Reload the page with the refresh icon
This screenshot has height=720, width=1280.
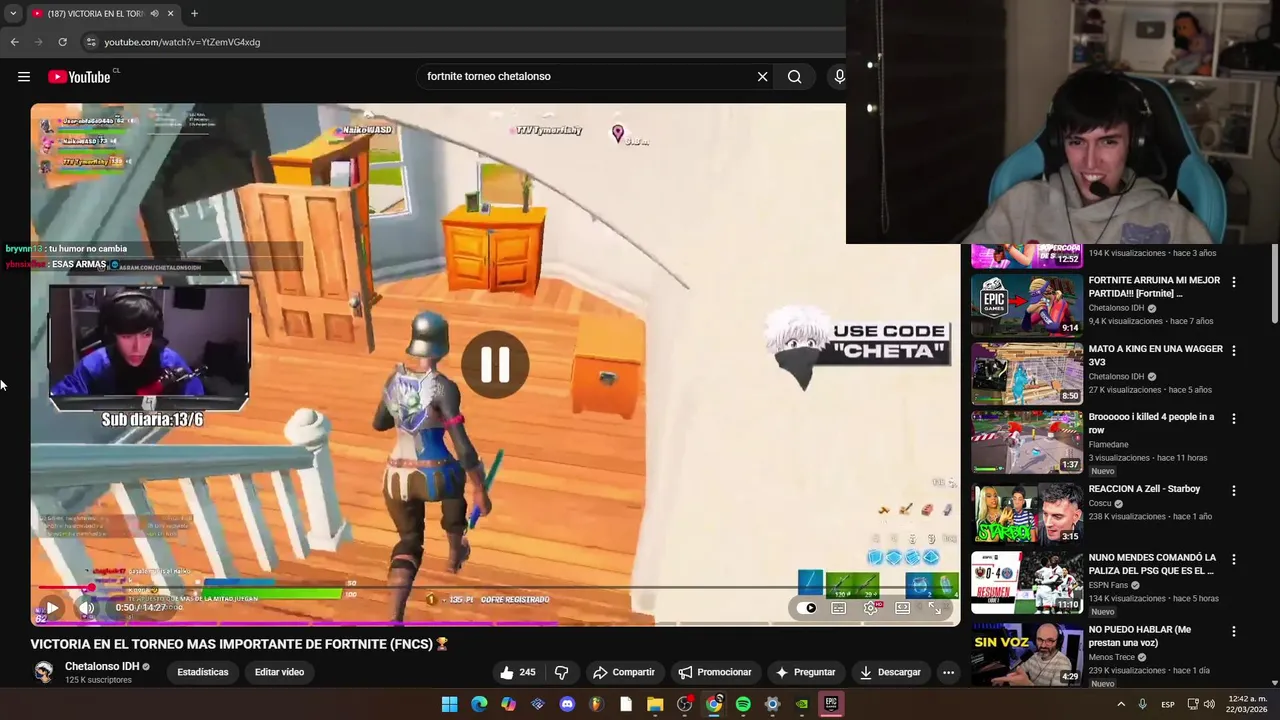click(x=62, y=42)
